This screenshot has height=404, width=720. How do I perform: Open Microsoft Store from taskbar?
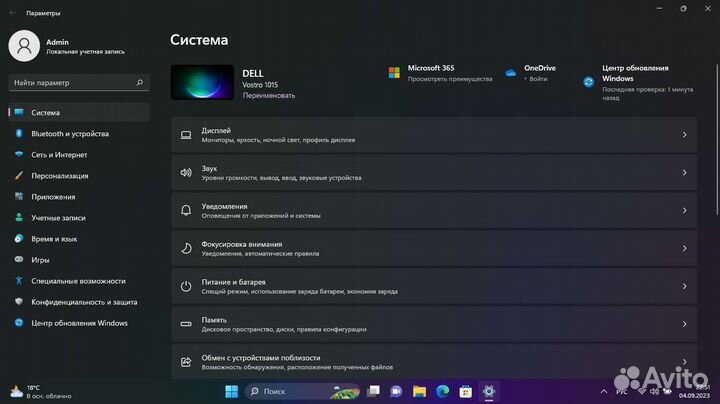point(466,392)
